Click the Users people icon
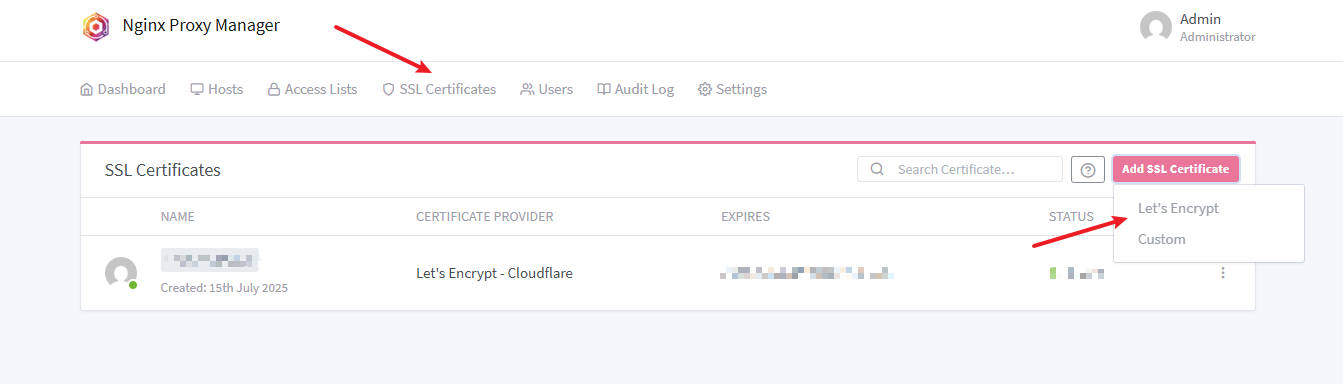The image size is (1343, 384). 527,89
